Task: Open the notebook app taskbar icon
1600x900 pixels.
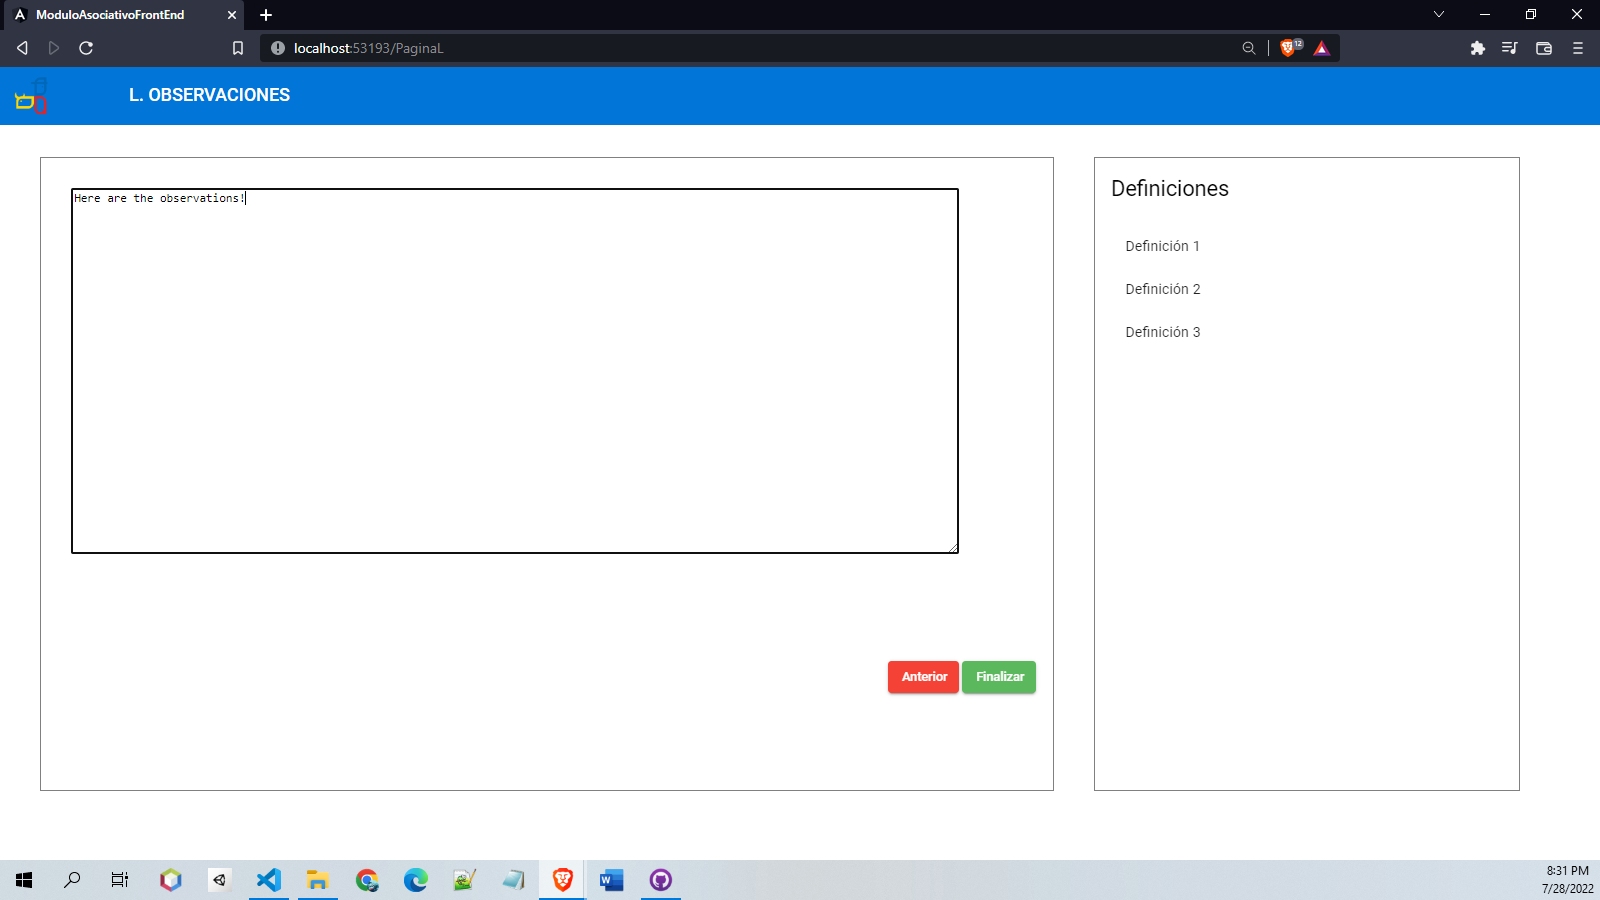Action: [514, 880]
